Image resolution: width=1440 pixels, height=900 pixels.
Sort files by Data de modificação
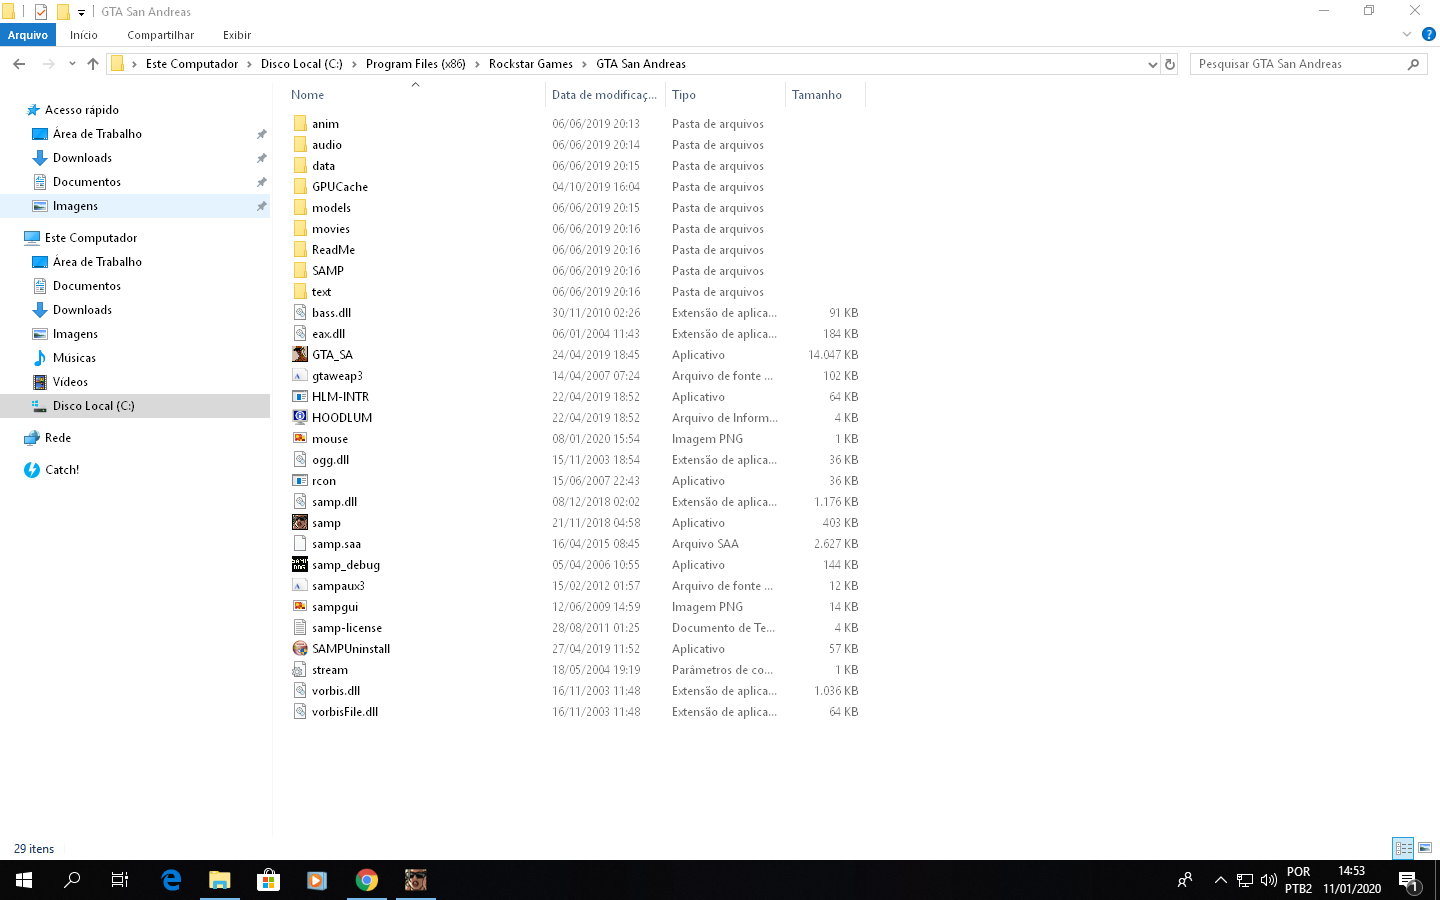pos(605,95)
